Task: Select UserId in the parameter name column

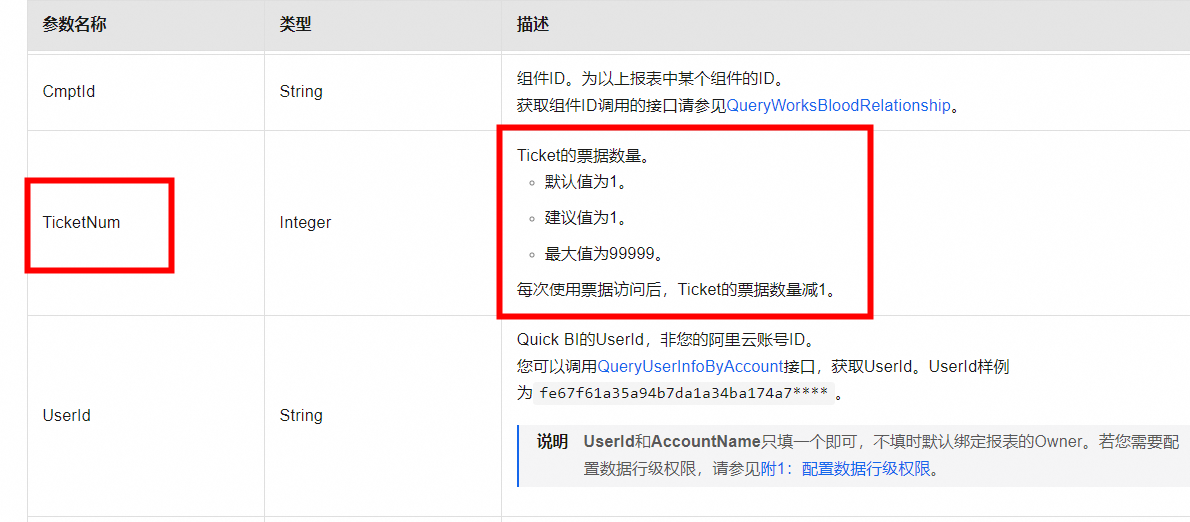Action: click(x=67, y=415)
